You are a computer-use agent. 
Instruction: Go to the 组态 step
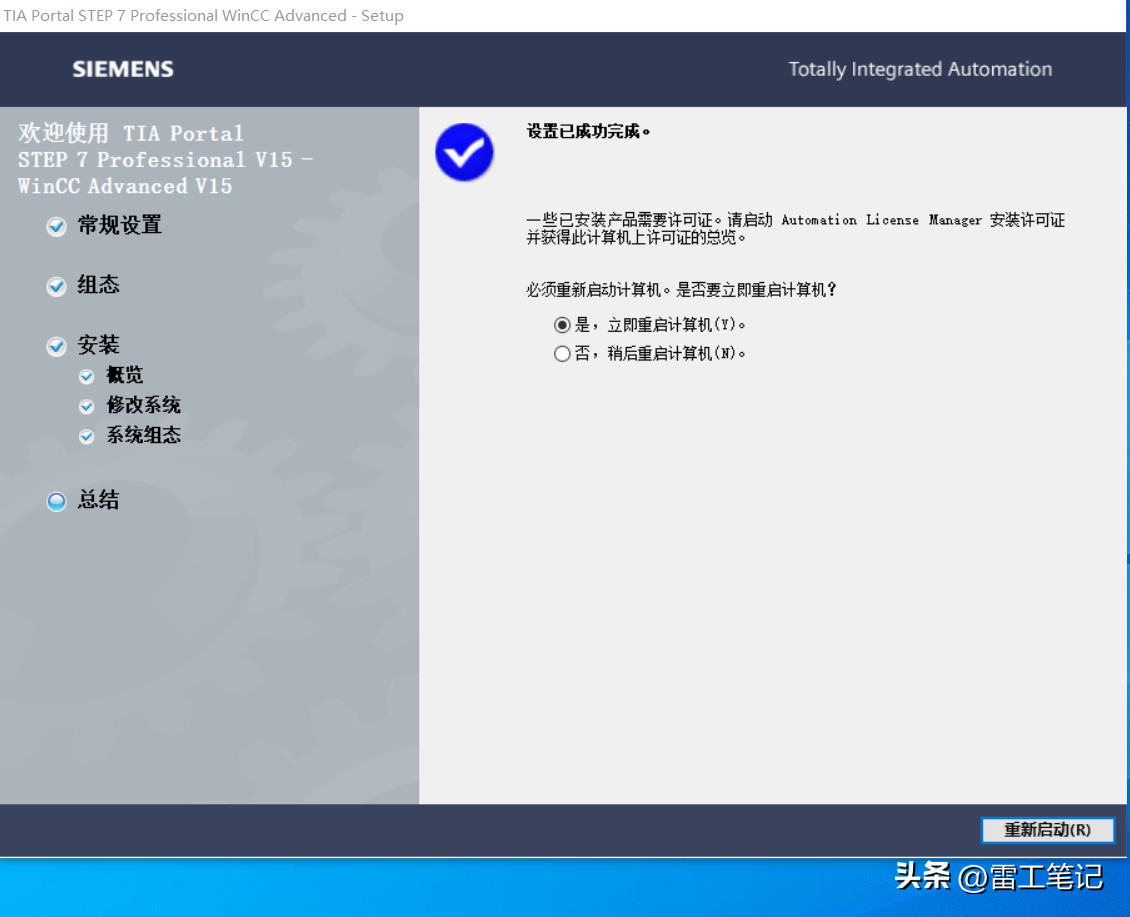point(98,286)
